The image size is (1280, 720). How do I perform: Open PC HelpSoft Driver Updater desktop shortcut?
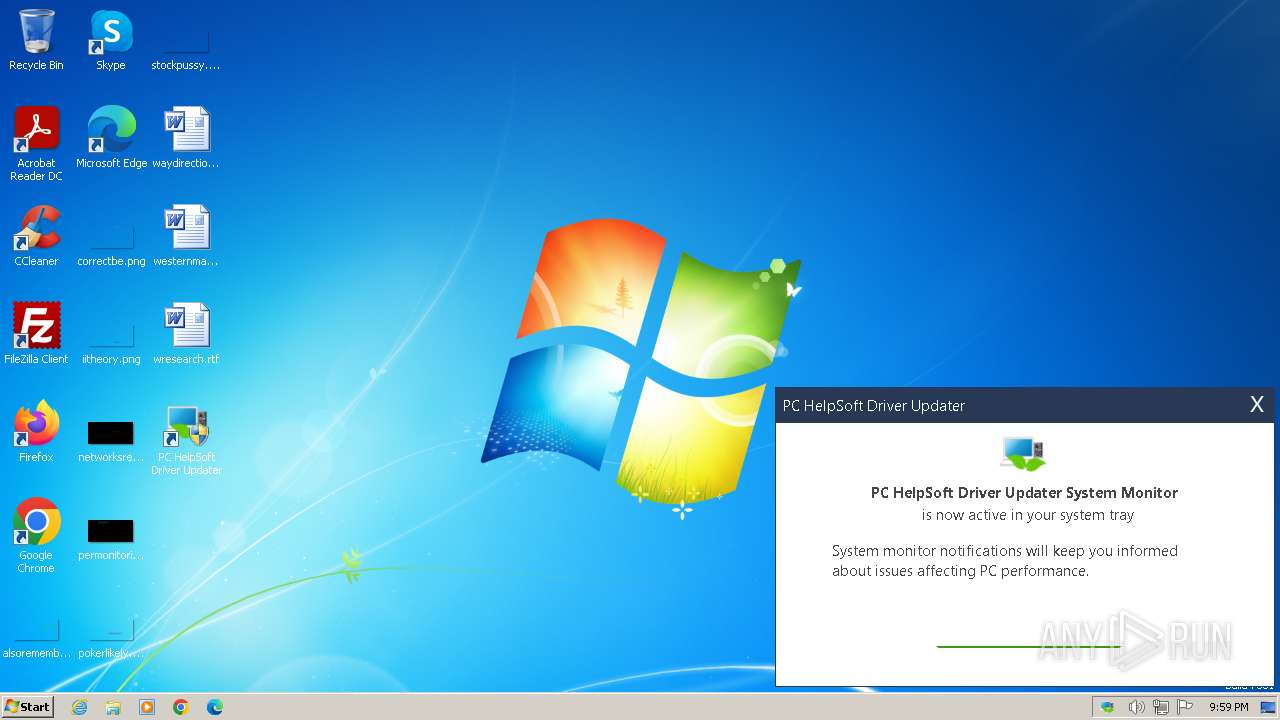coord(186,440)
